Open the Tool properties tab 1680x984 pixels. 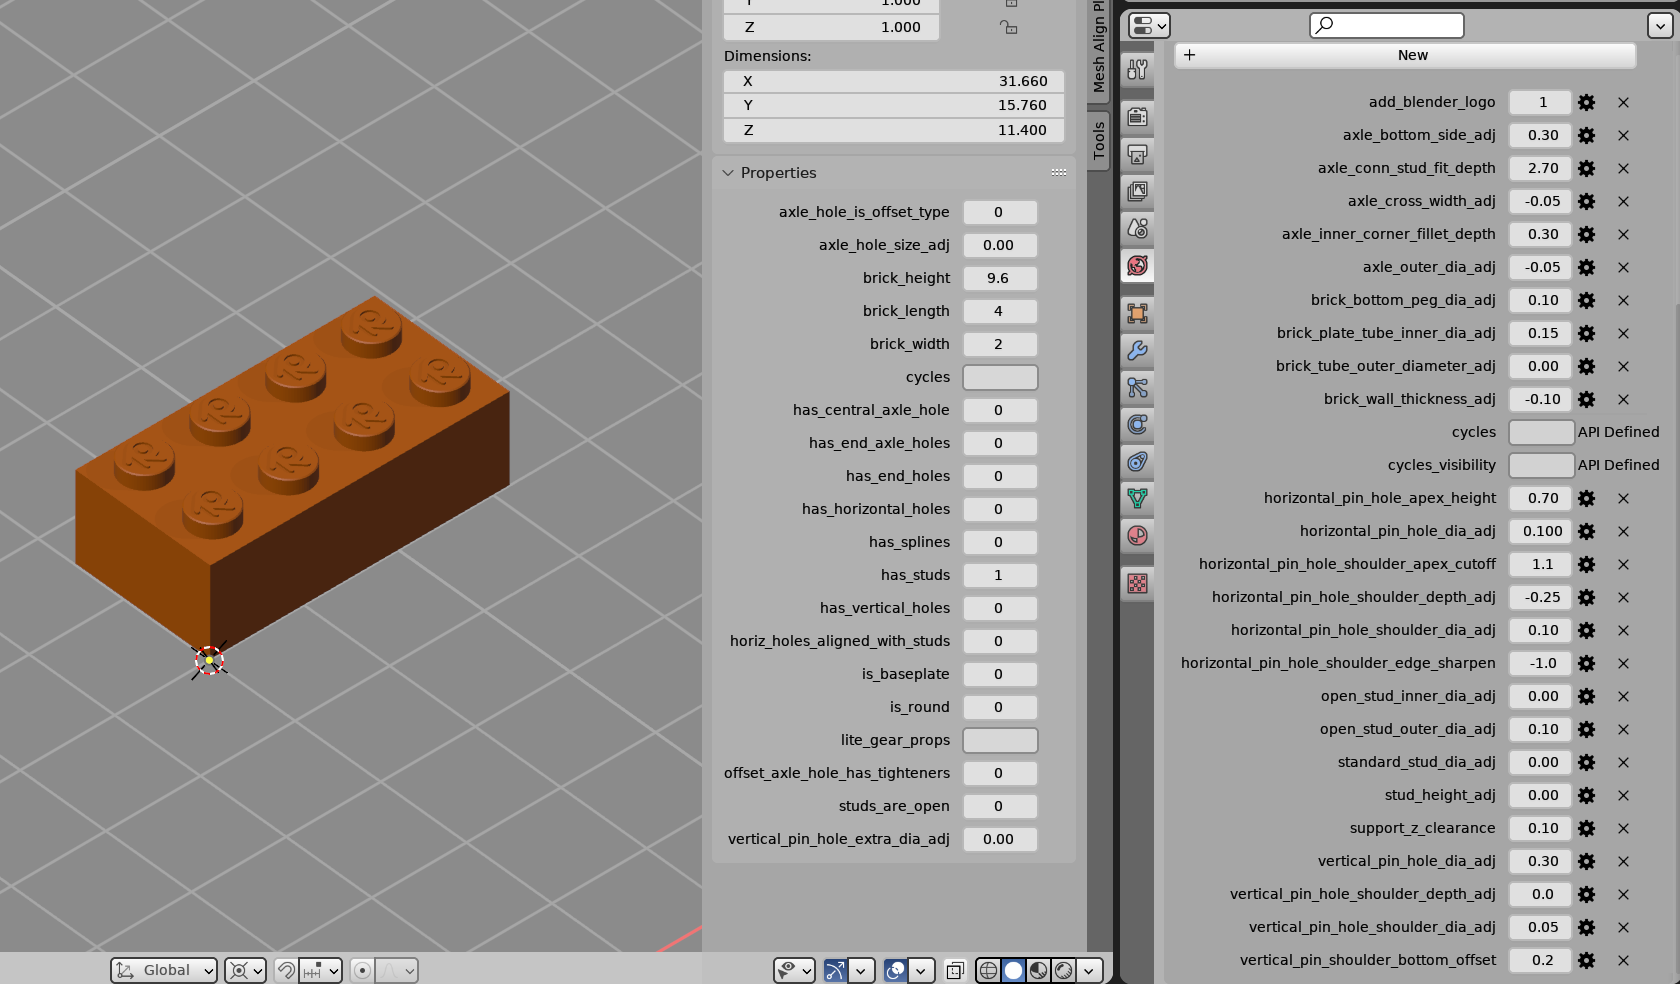1137,69
